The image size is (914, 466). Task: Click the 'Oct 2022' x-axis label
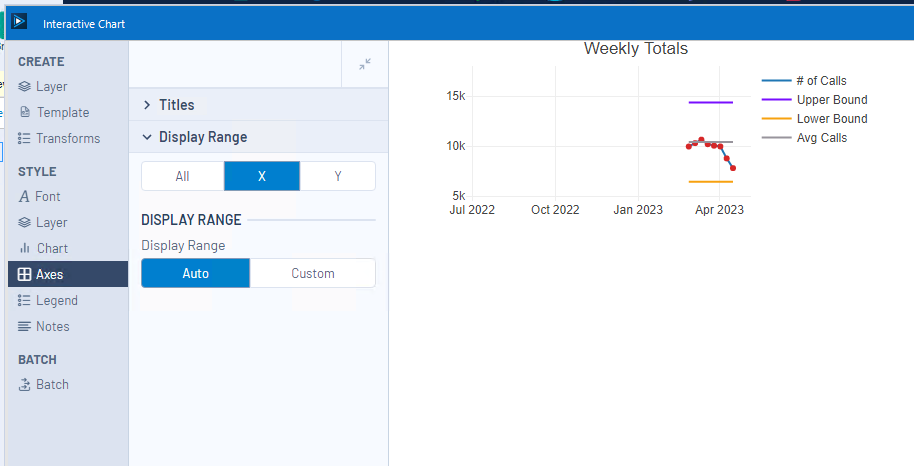[x=555, y=210]
